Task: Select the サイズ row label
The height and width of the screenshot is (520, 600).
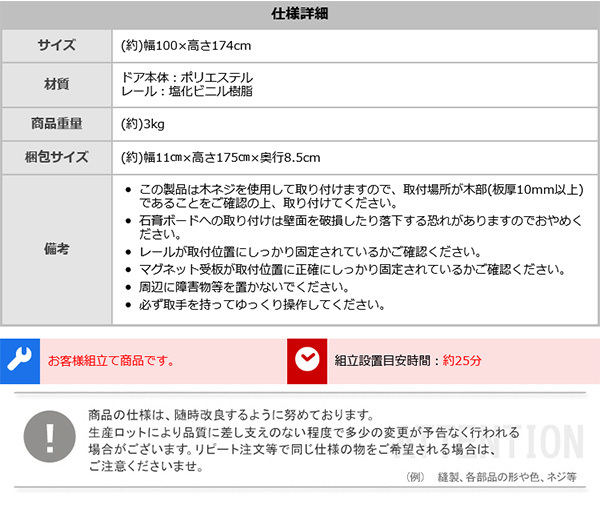Action: (57, 45)
